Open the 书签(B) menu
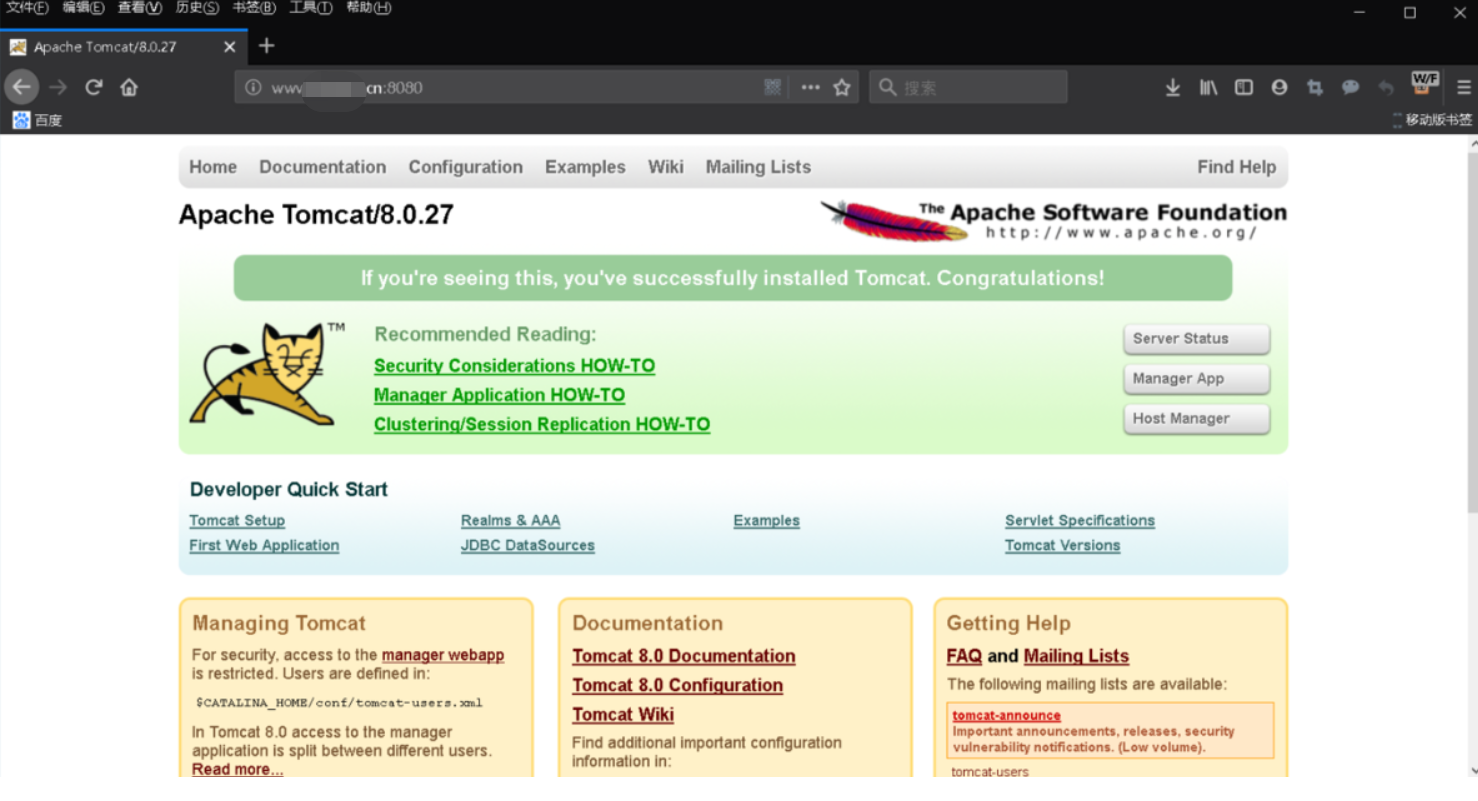 tap(254, 8)
